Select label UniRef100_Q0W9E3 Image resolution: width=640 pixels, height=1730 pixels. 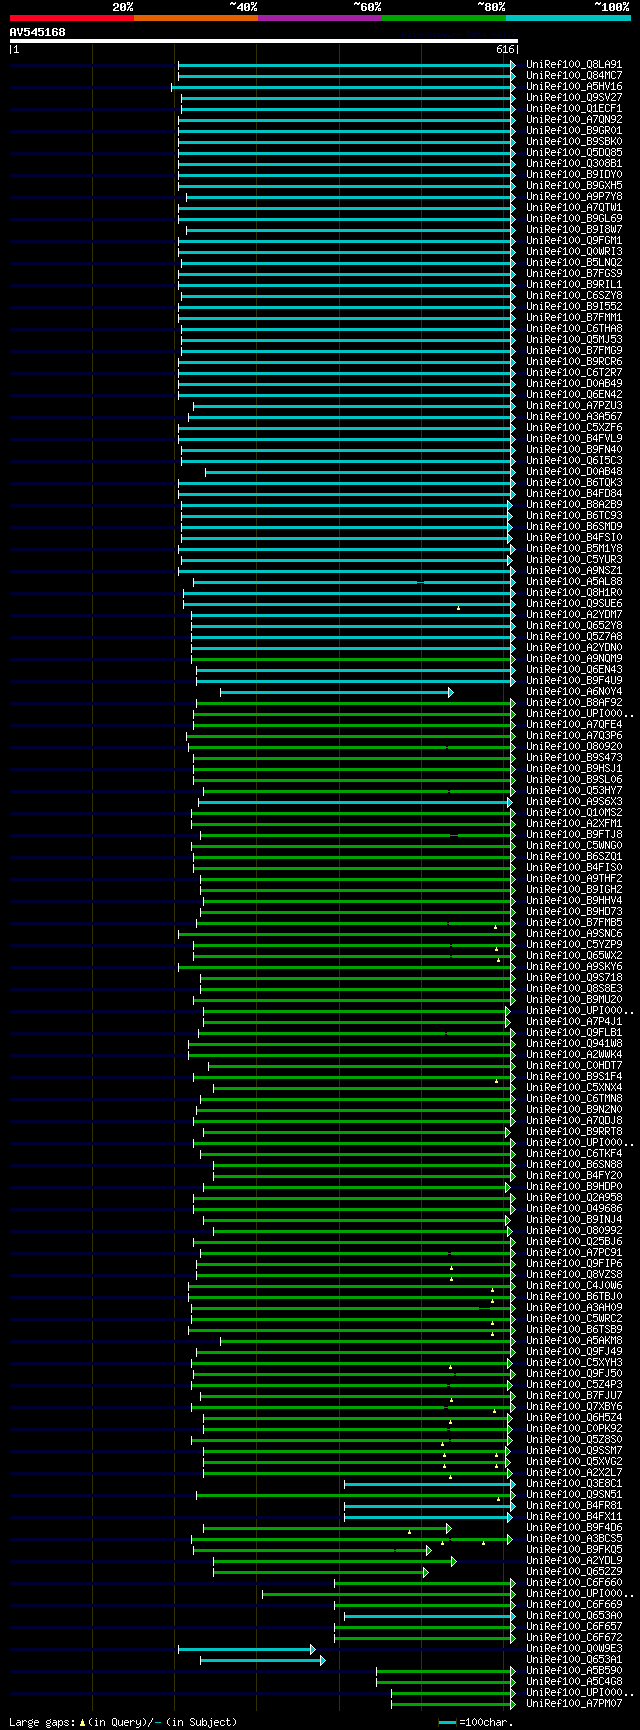coord(574,1648)
